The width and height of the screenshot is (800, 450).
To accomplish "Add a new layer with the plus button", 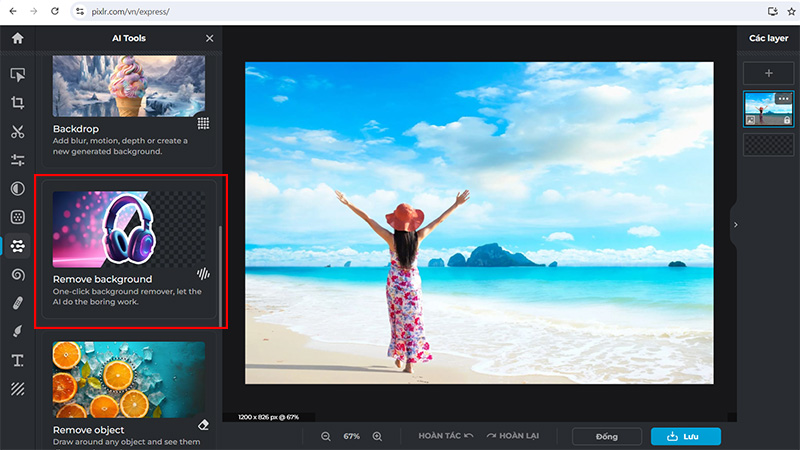I will click(x=768, y=73).
